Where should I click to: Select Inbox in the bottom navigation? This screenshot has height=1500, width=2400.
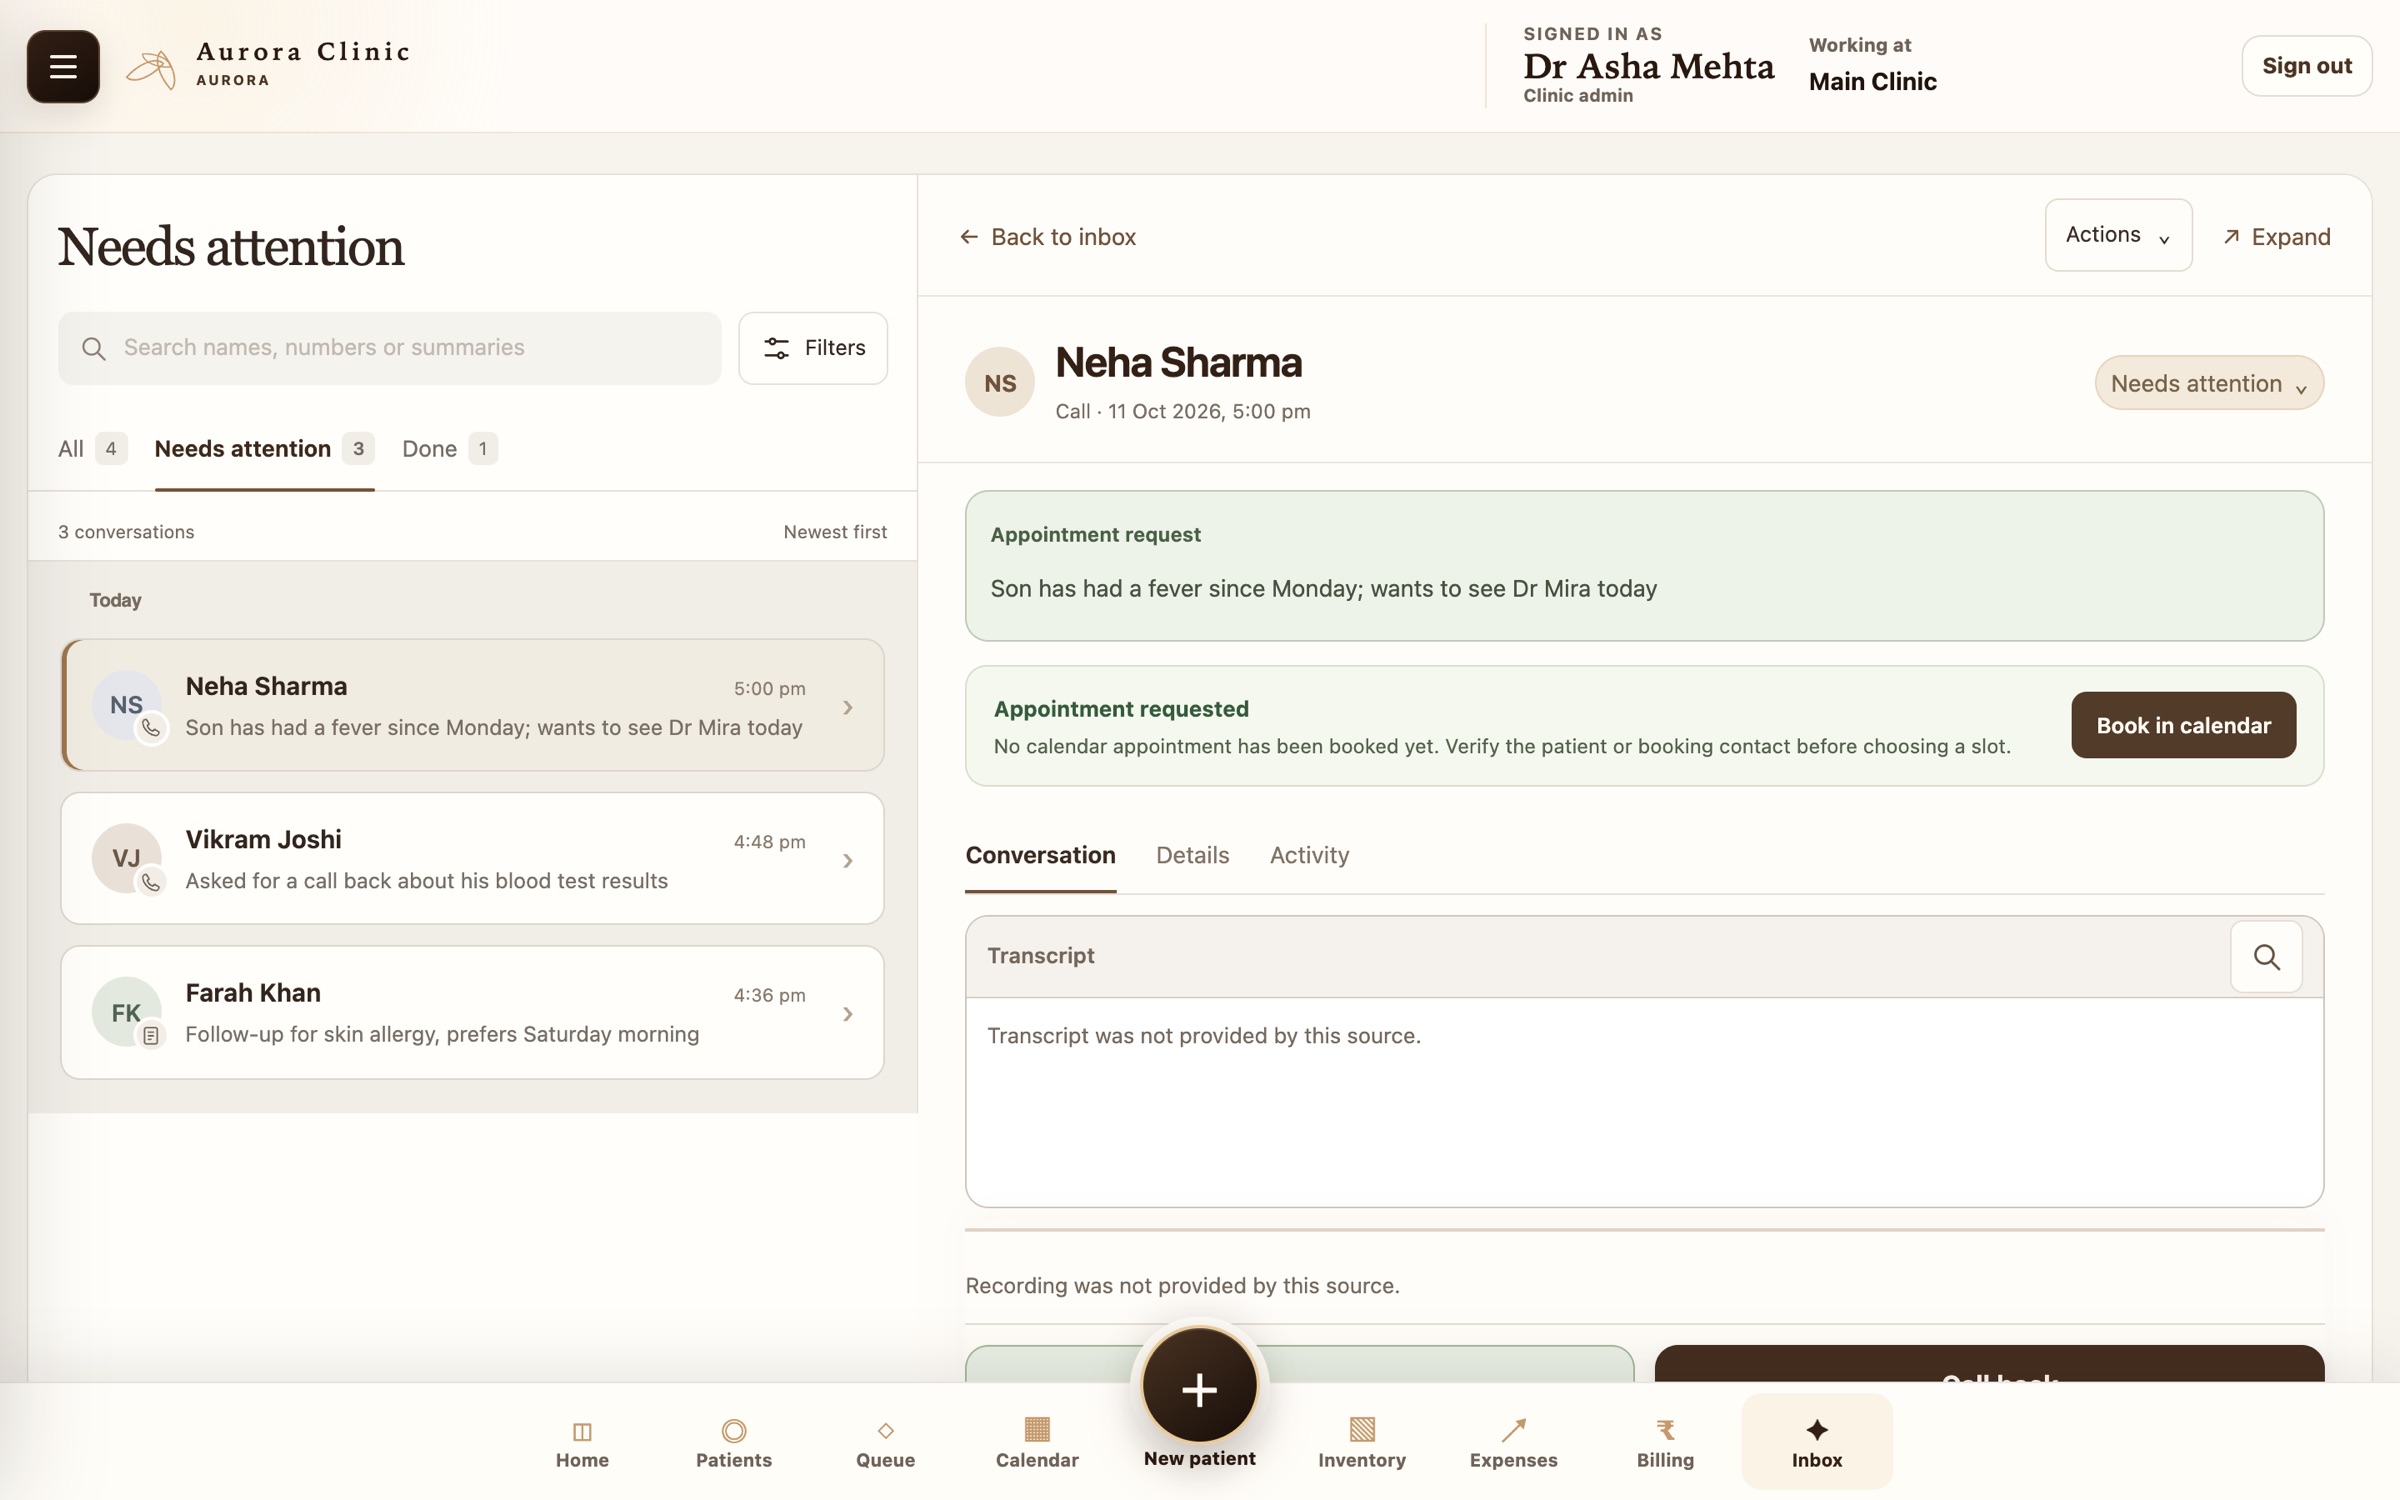point(1817,1443)
